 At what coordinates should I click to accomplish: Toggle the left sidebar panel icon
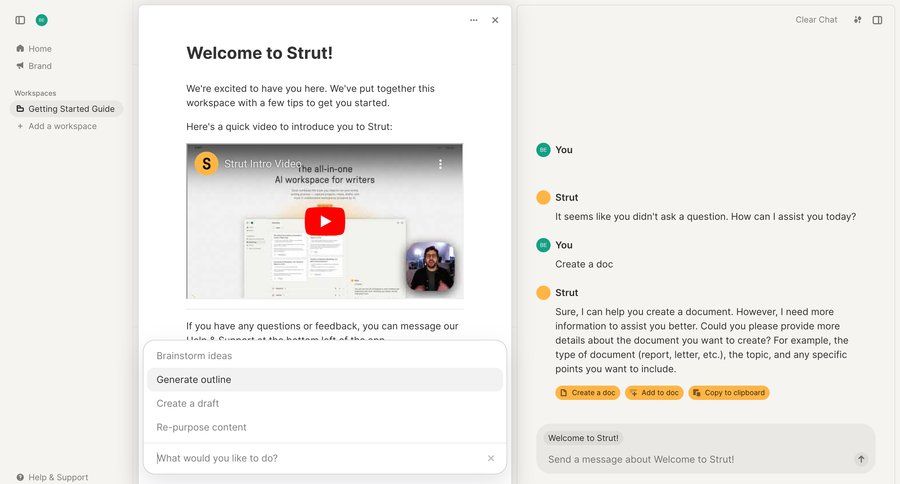coord(20,20)
